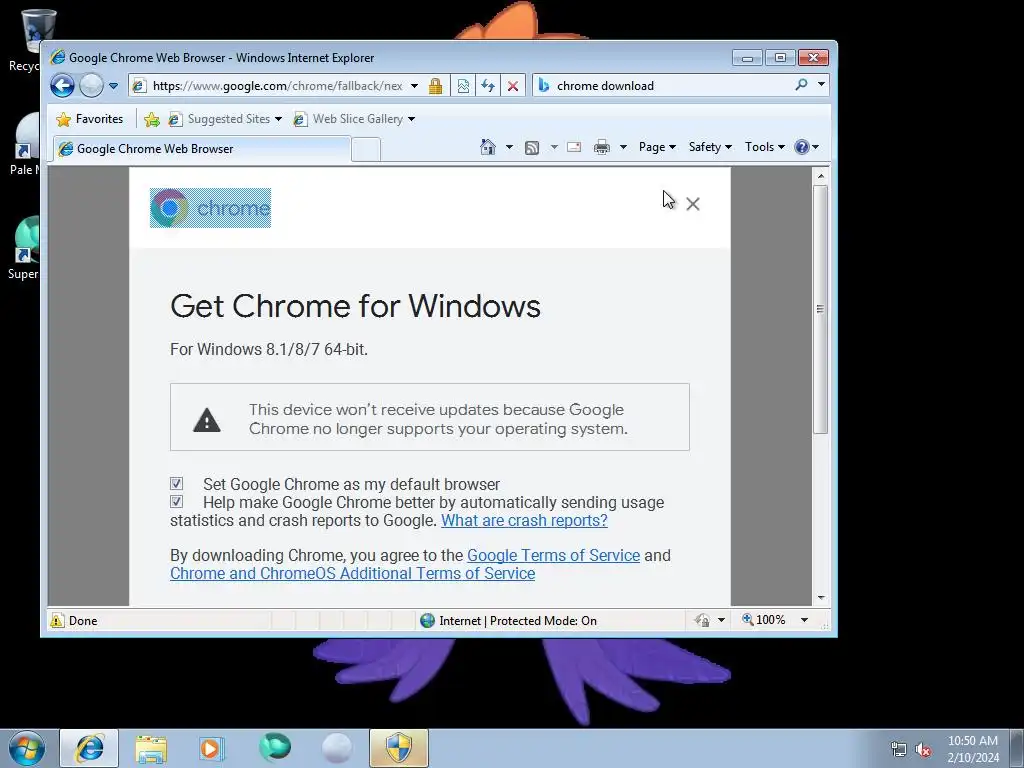This screenshot has height=768, width=1024.
Task: Click the Print icon
Action: pos(601,148)
